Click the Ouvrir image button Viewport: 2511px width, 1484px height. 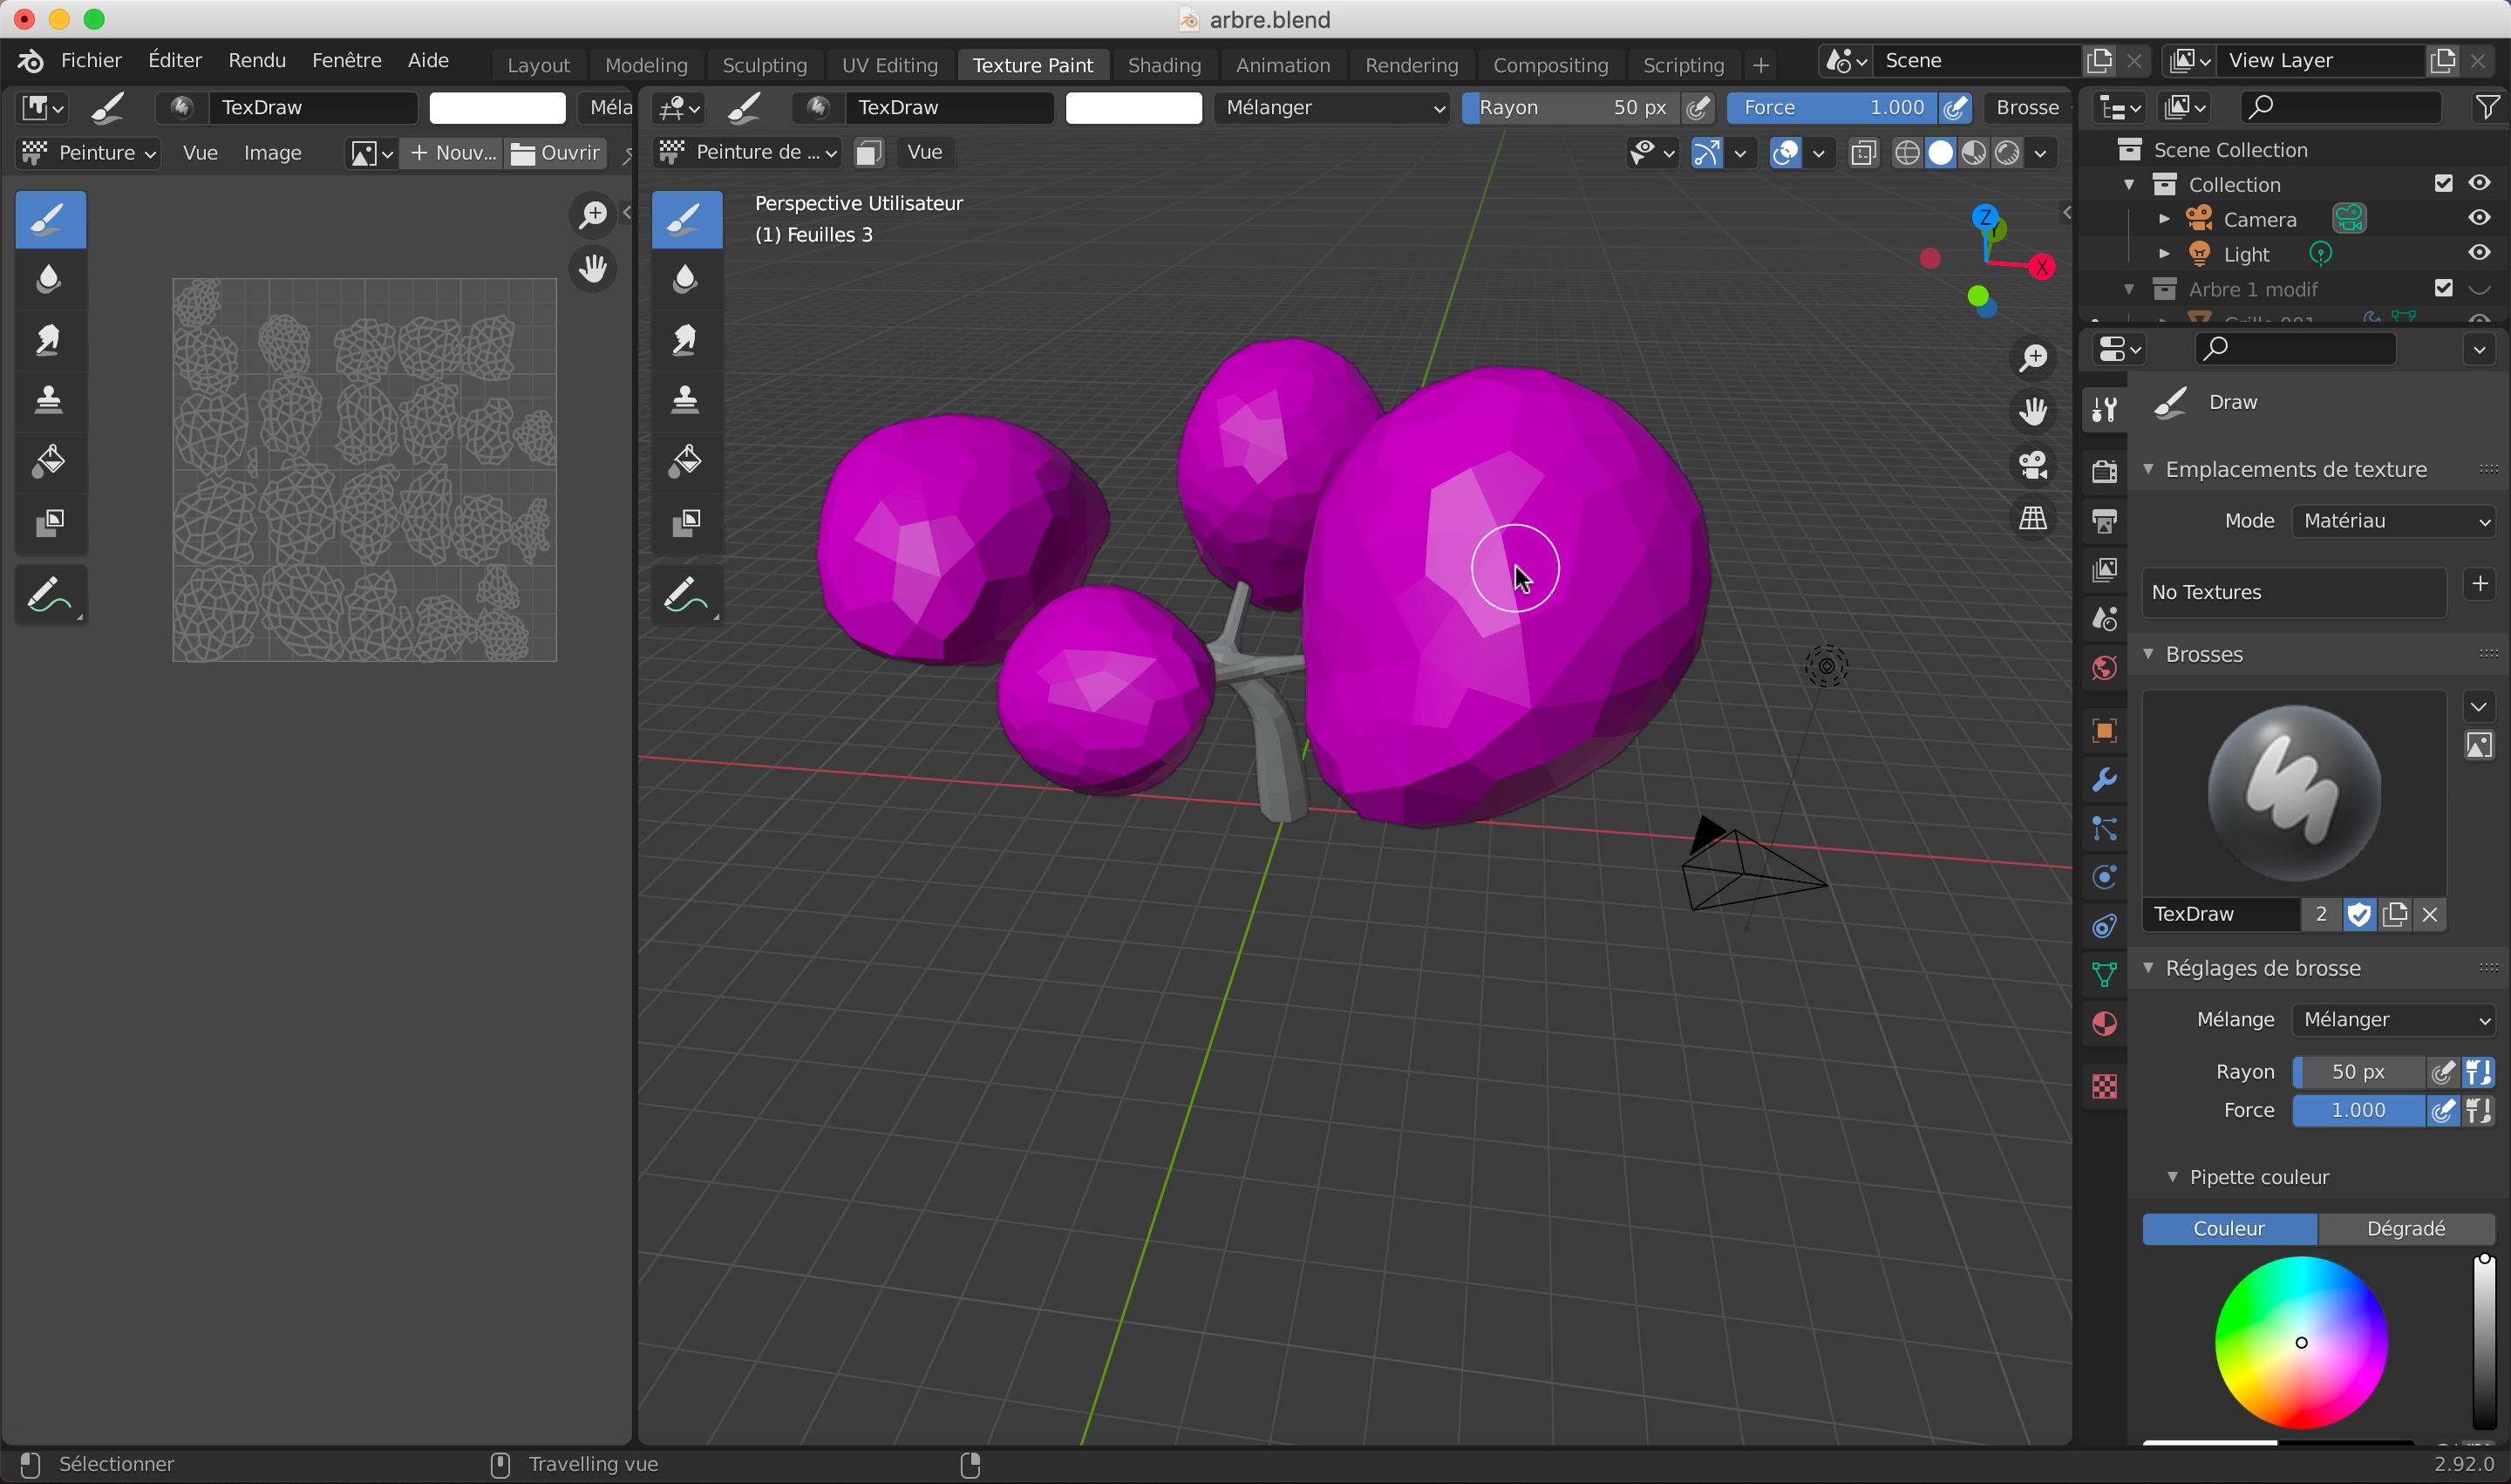tap(556, 153)
